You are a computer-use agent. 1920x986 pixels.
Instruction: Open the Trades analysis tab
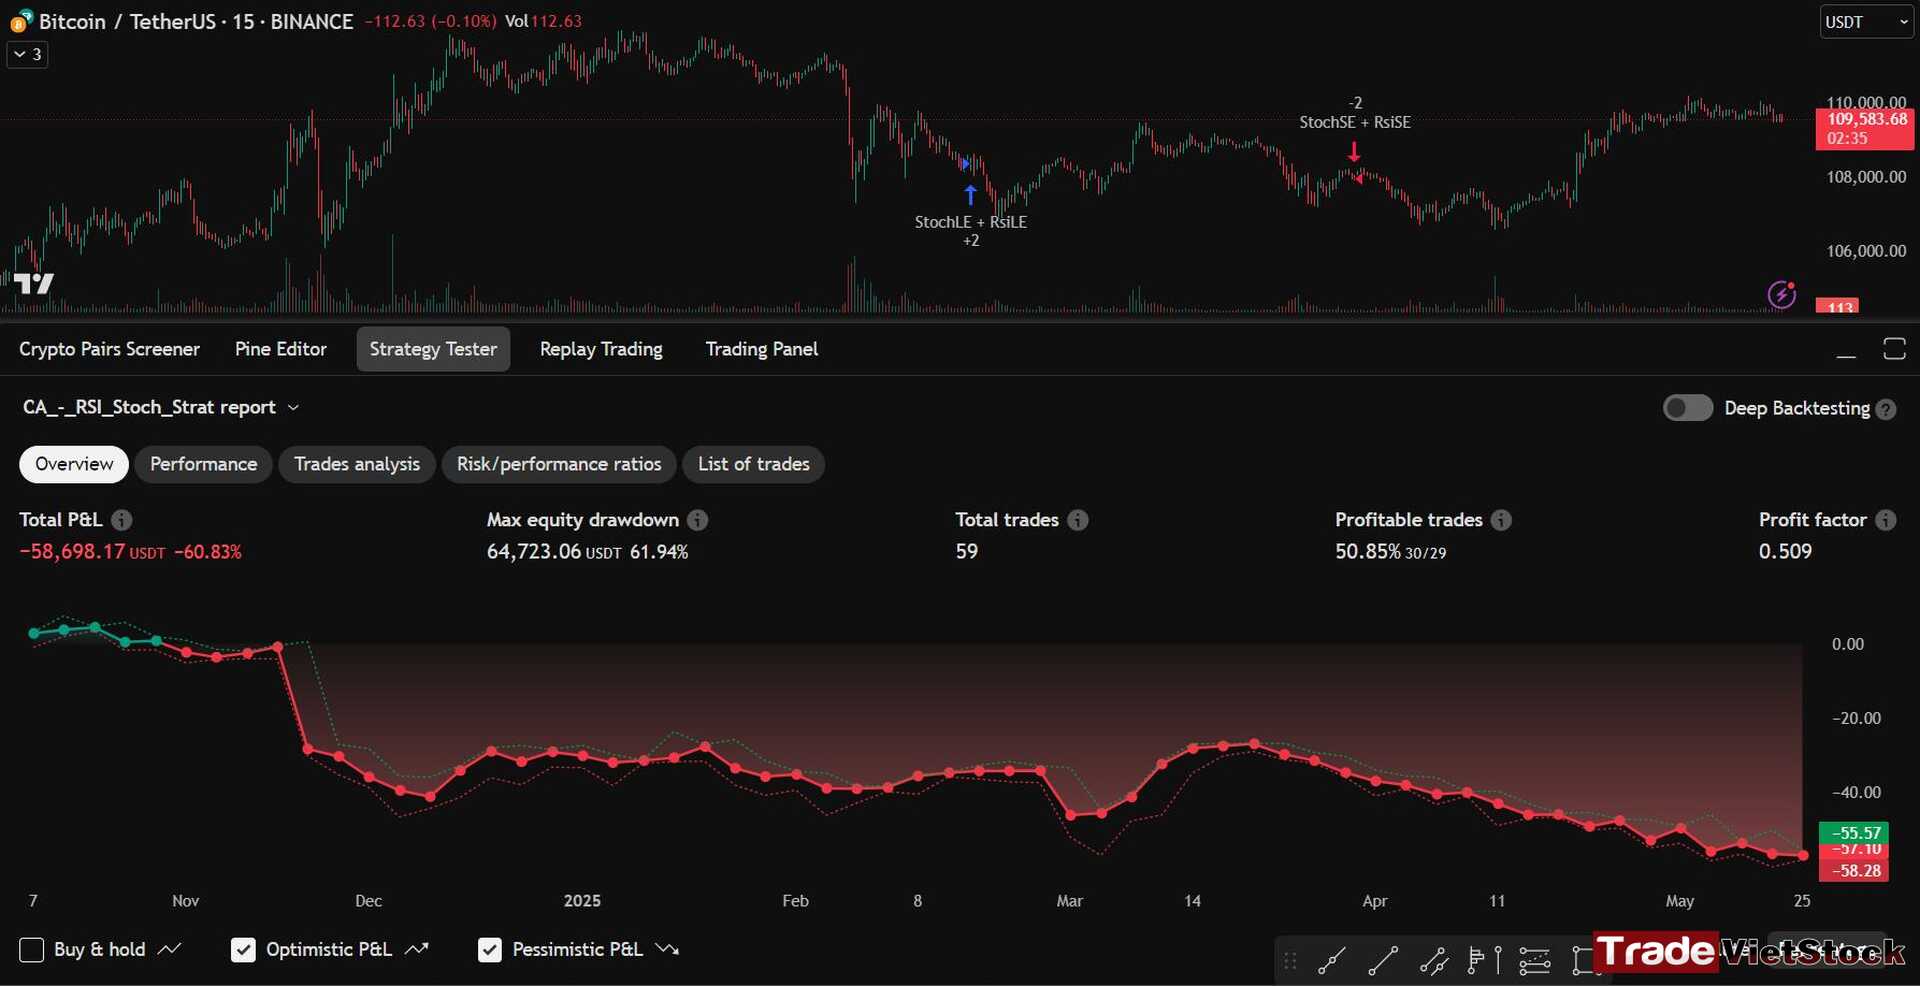[x=357, y=464]
